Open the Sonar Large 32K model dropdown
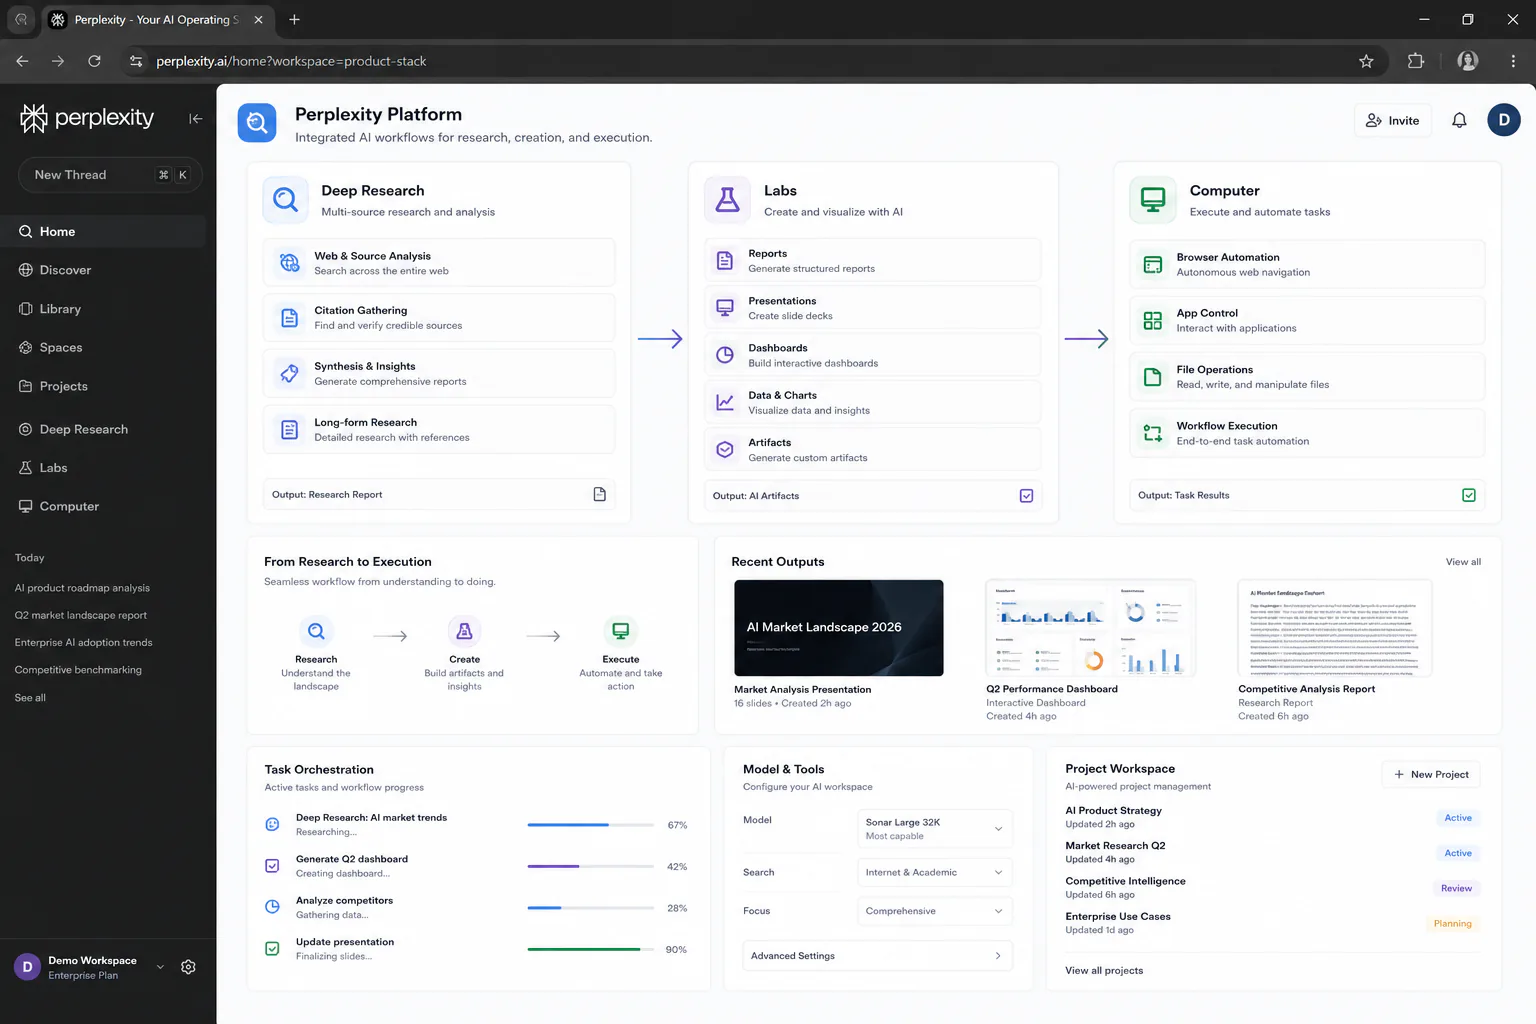 [x=935, y=828]
